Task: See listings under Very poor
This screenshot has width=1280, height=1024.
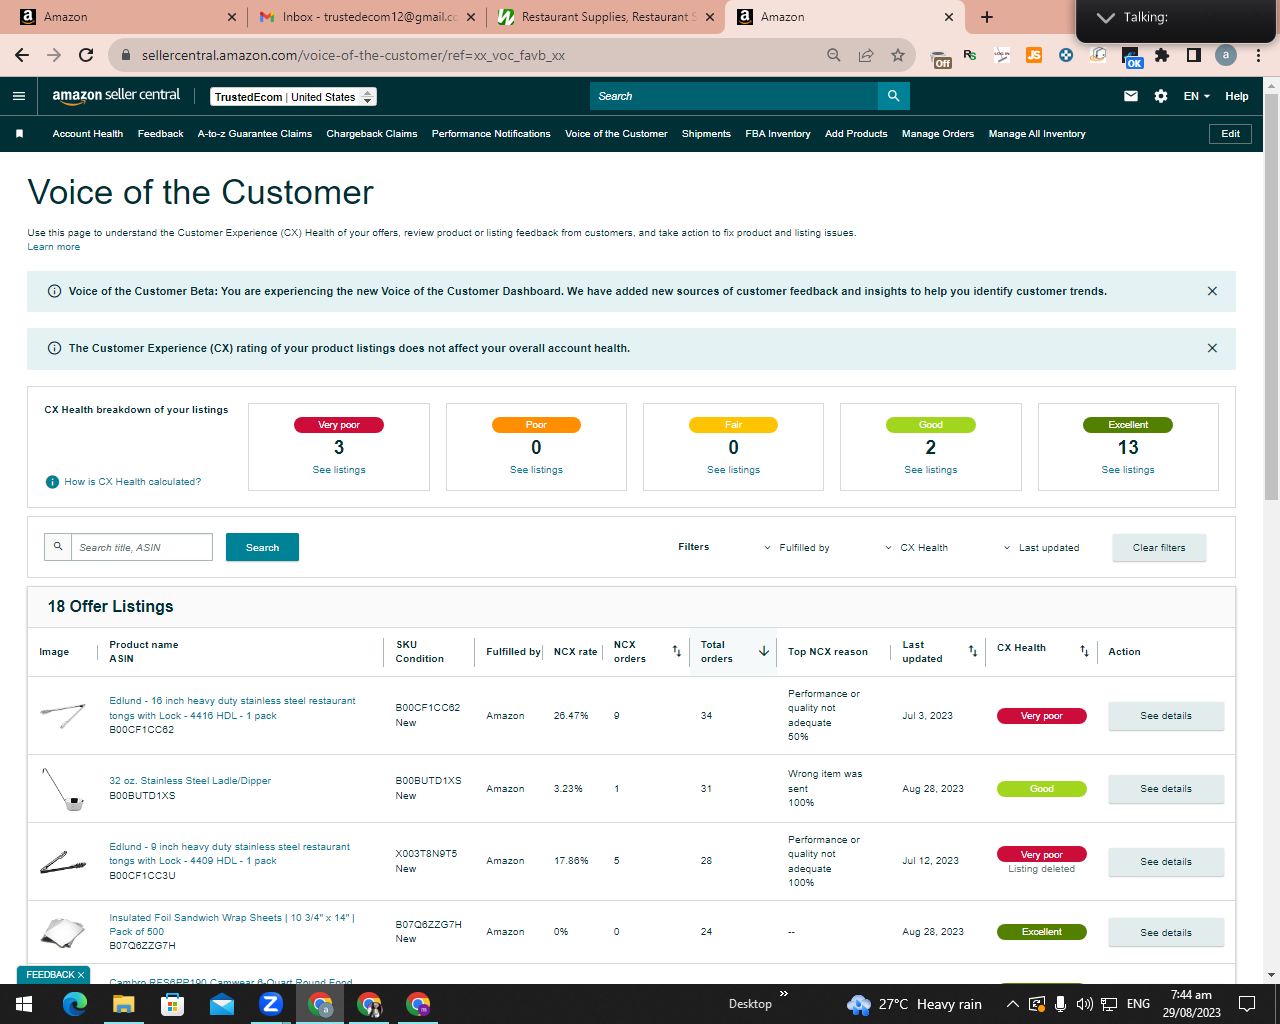Action: (339, 470)
